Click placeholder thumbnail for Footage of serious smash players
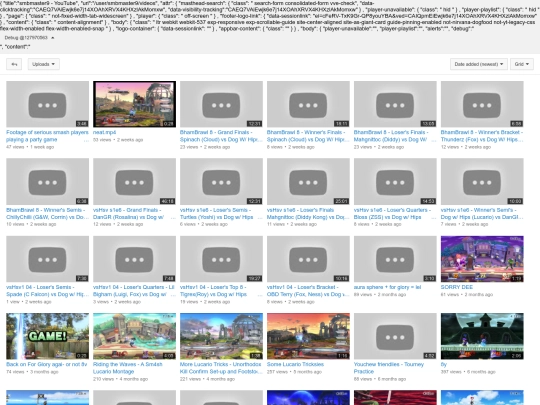 pos(48,104)
